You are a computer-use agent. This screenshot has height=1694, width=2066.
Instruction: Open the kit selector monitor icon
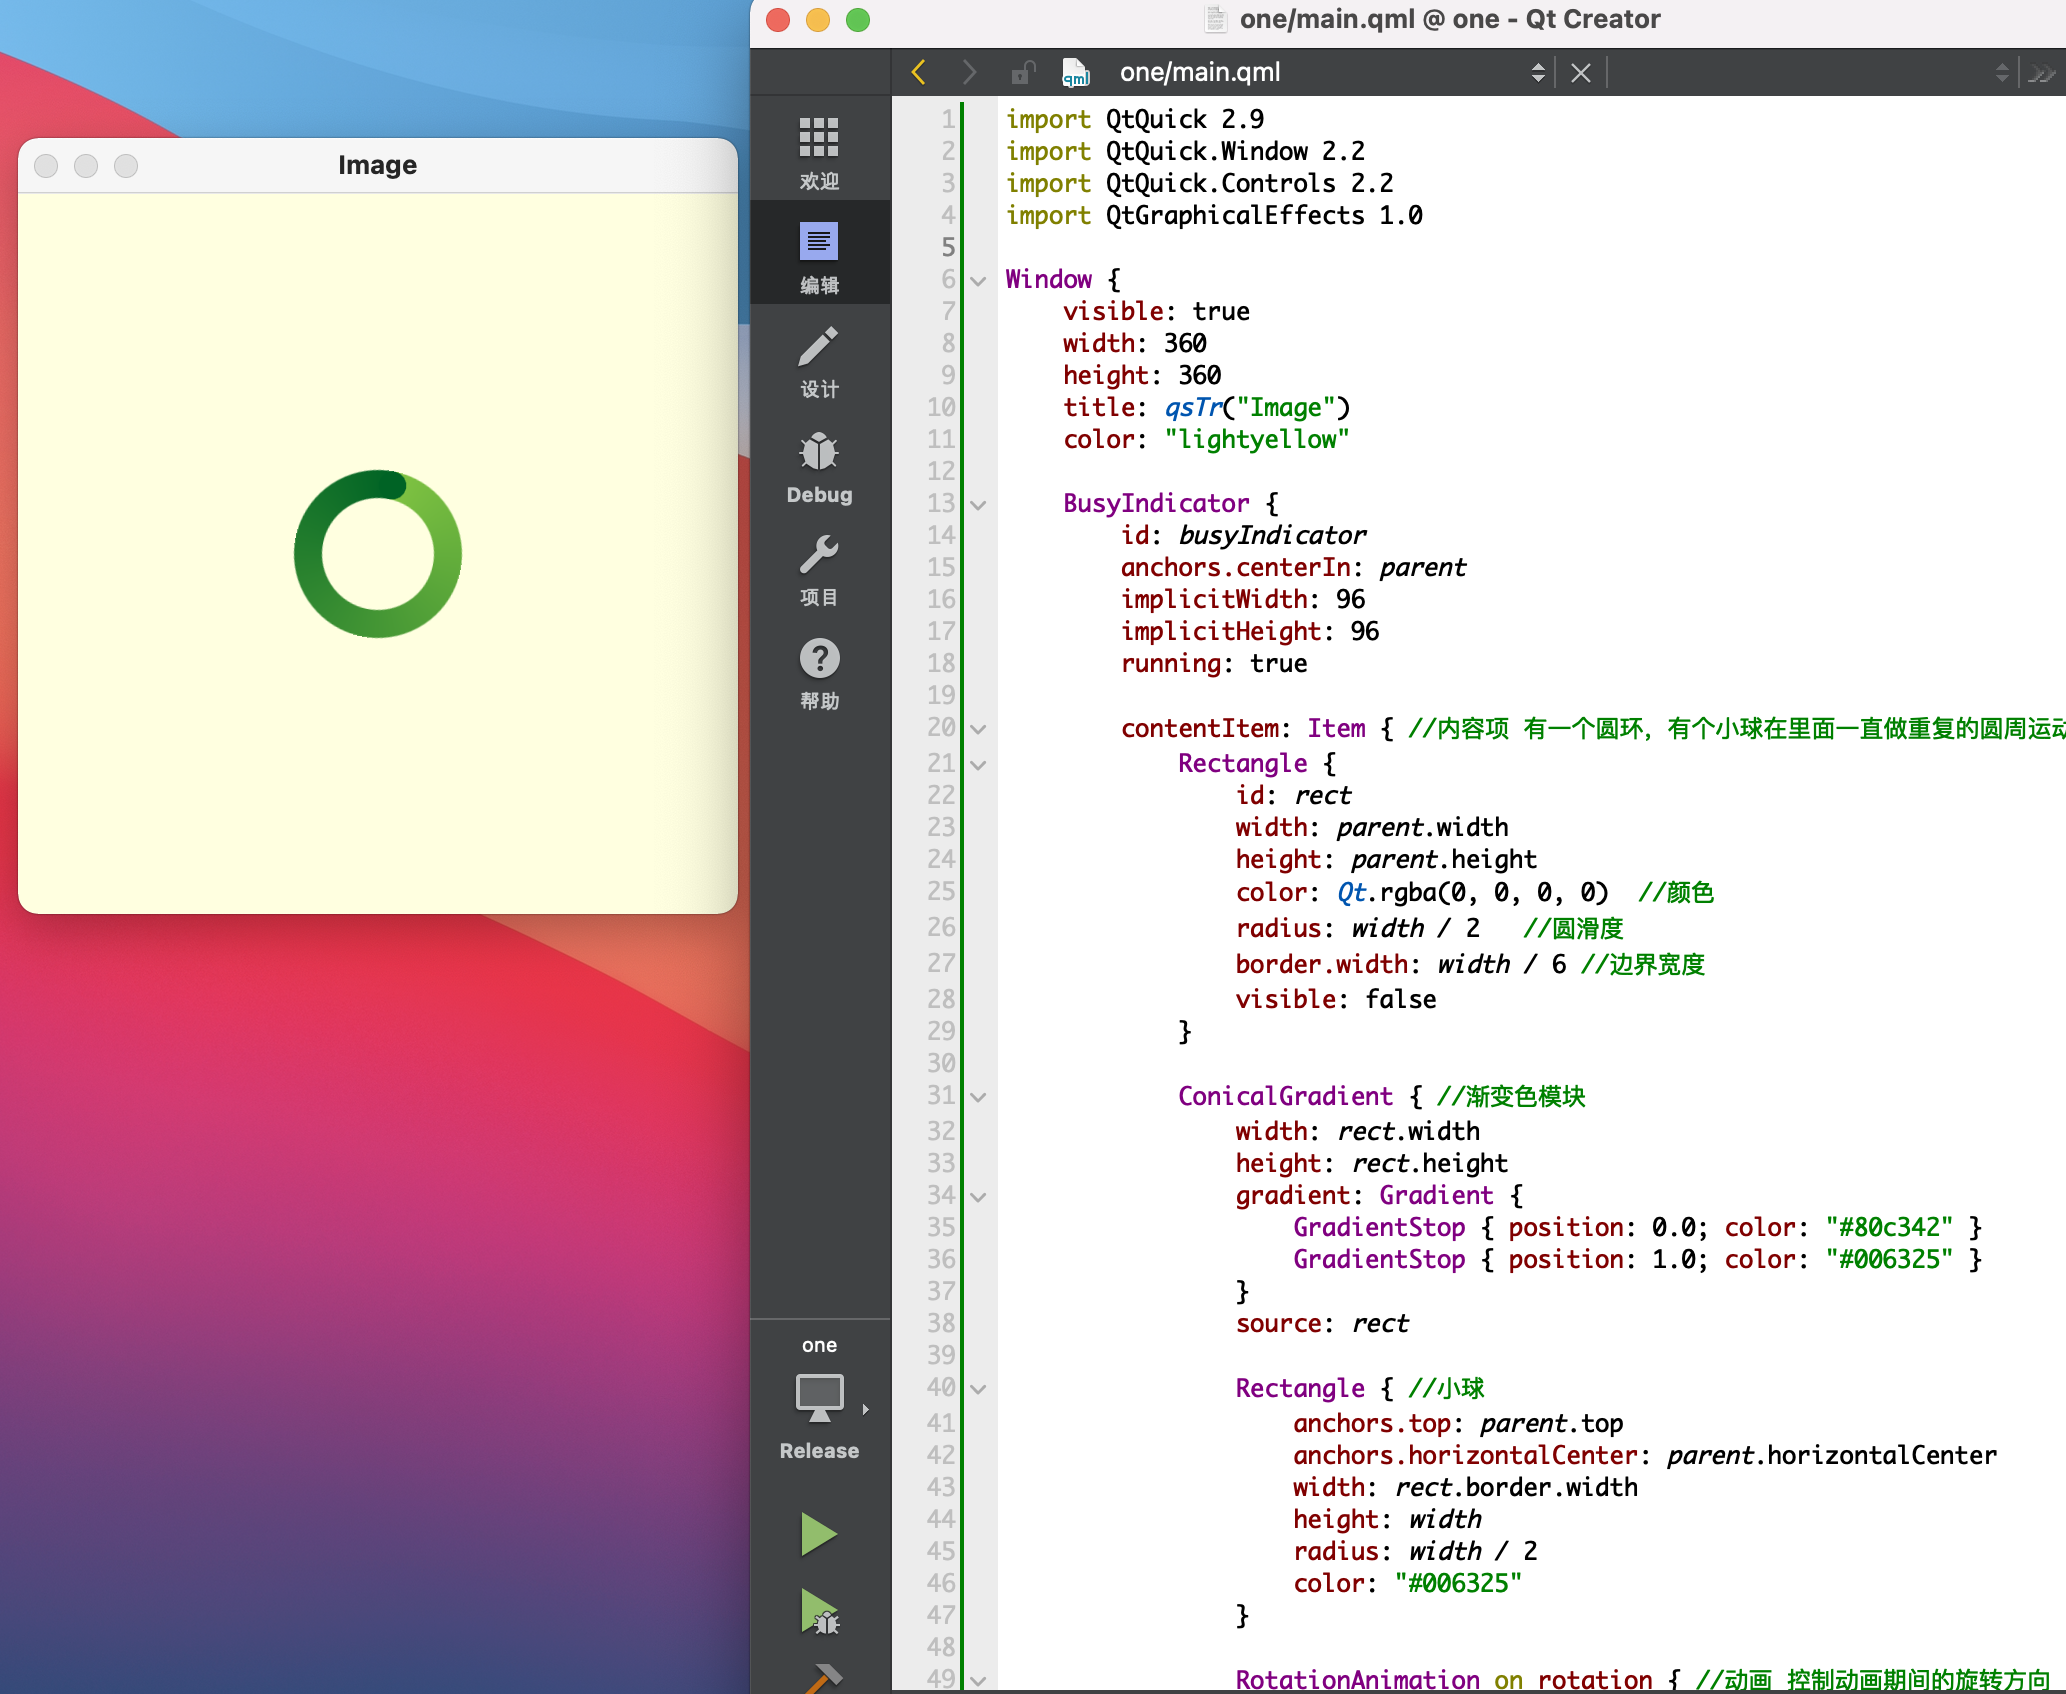[x=819, y=1396]
